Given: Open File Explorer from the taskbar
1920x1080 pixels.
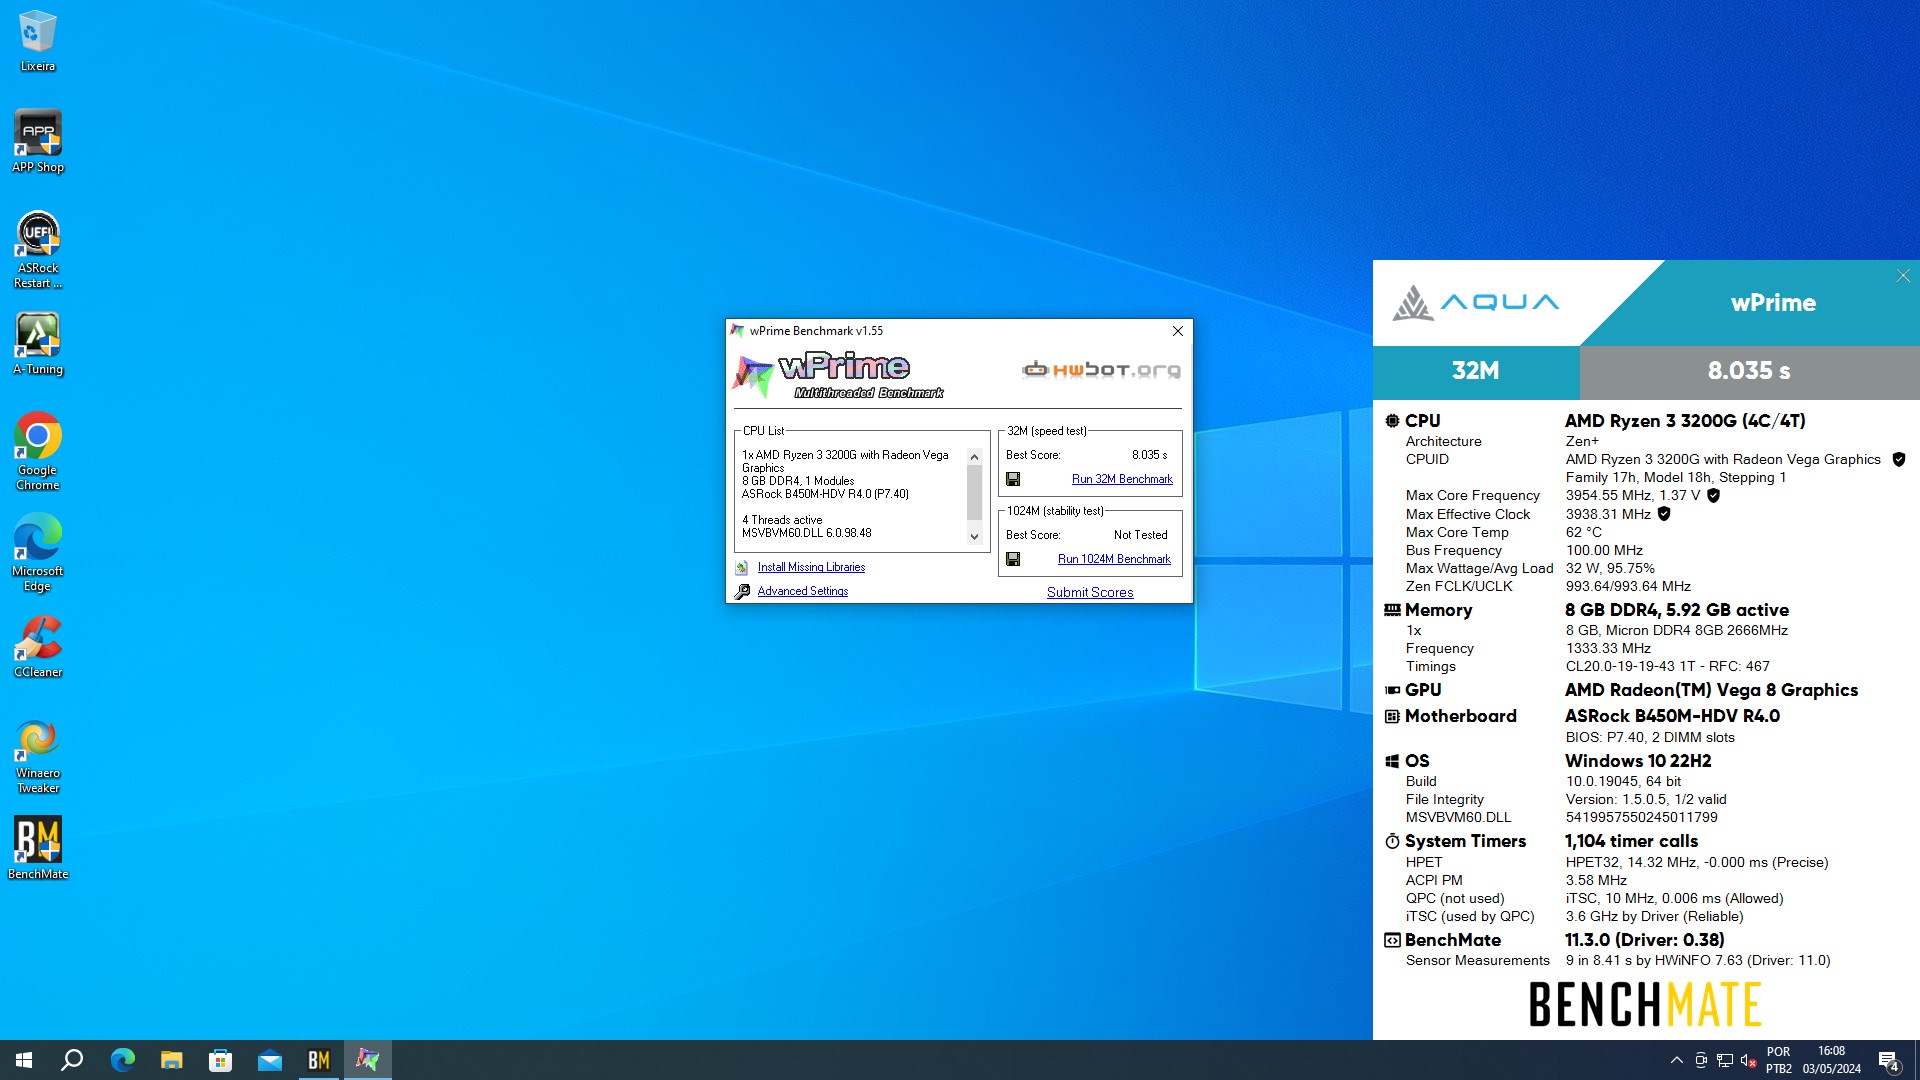Looking at the screenshot, I should click(x=171, y=1060).
